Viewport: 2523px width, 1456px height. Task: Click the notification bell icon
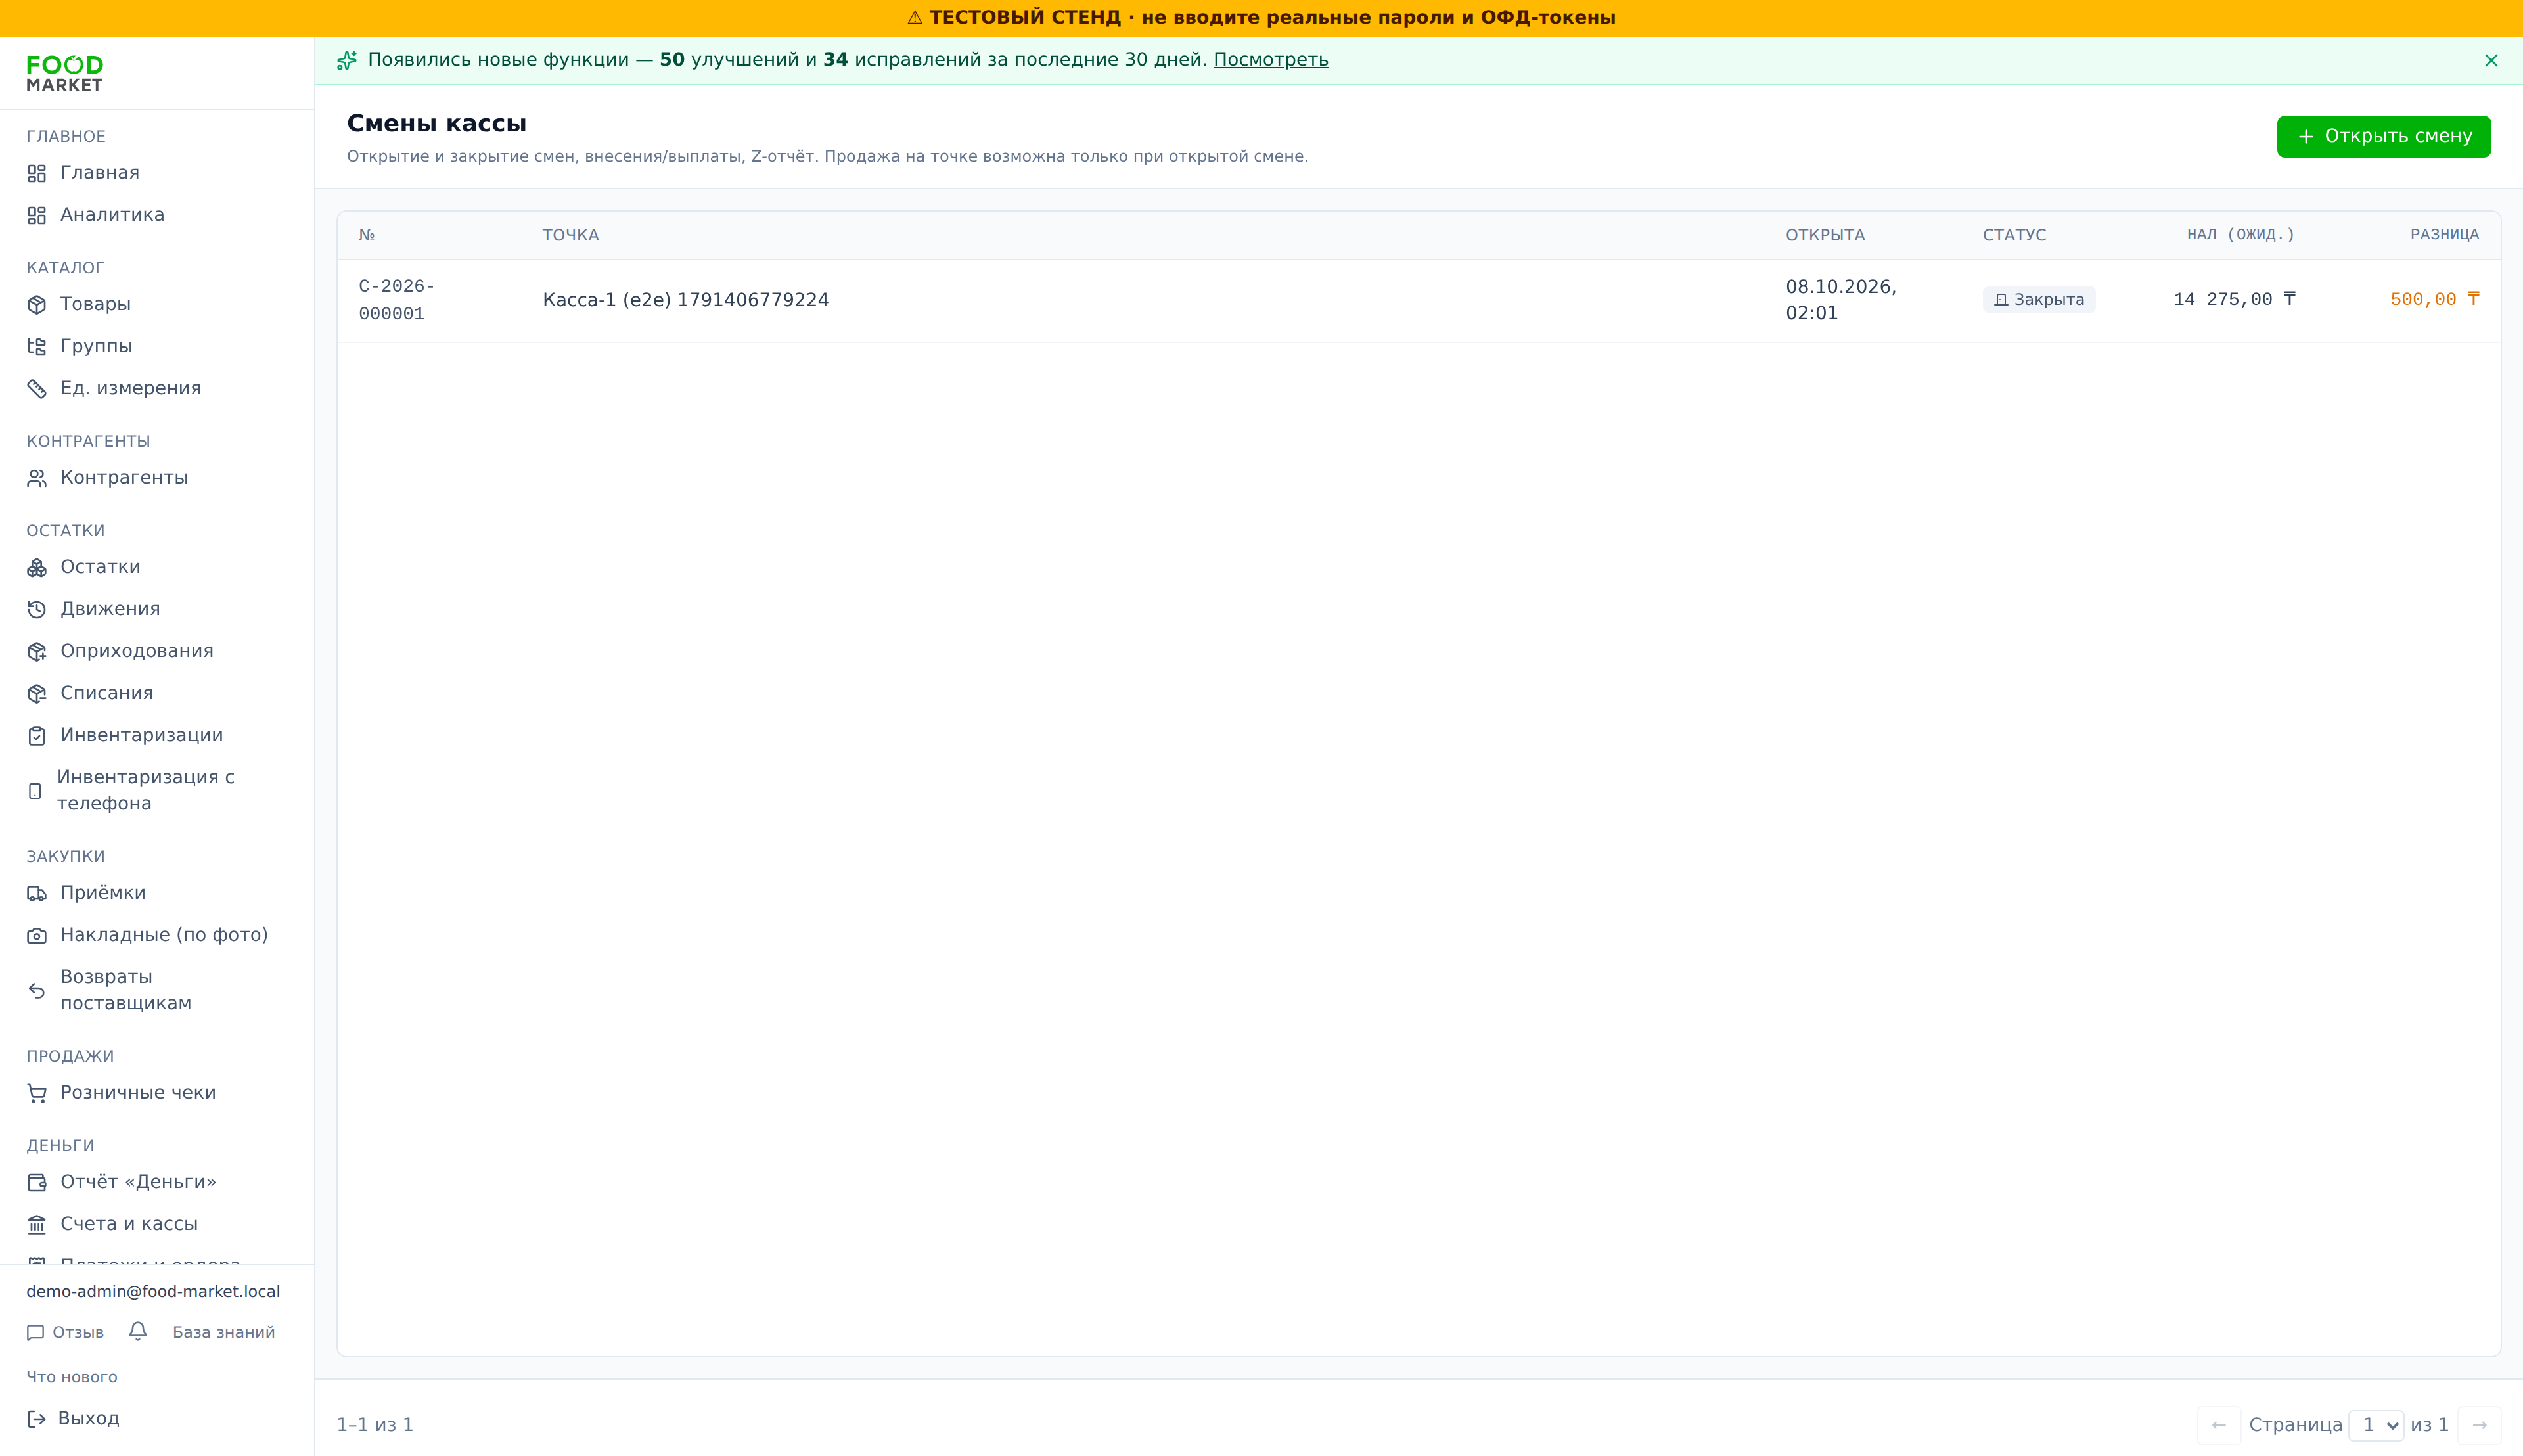138,1331
